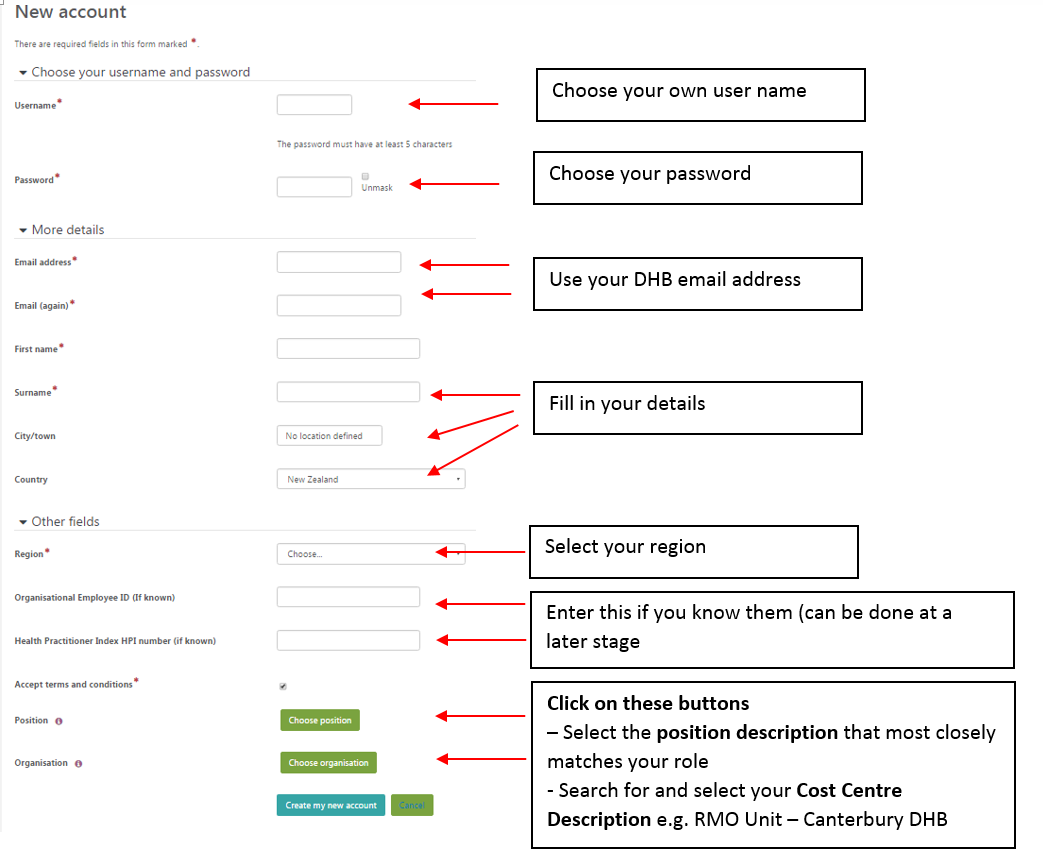This screenshot has height=855, width=1043.
Task: Submit with 'Create my new account' button
Action: [x=330, y=806]
